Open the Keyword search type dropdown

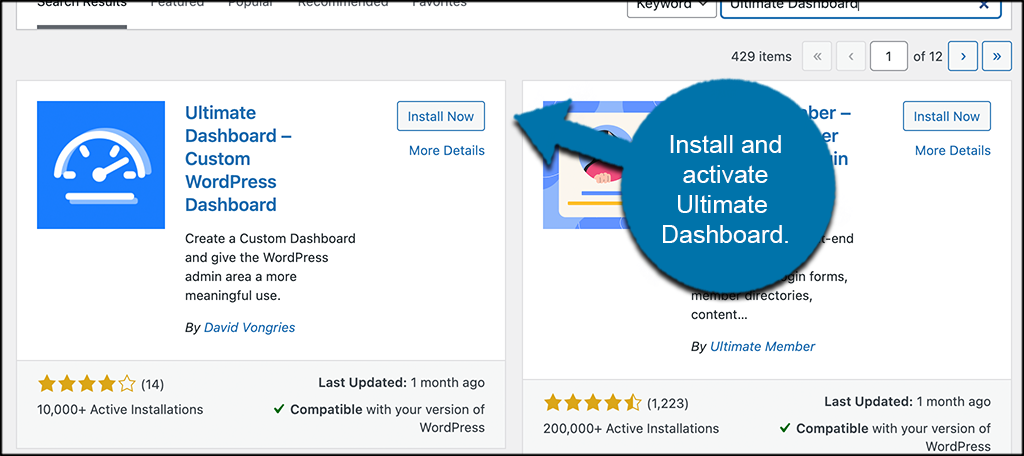click(671, 6)
